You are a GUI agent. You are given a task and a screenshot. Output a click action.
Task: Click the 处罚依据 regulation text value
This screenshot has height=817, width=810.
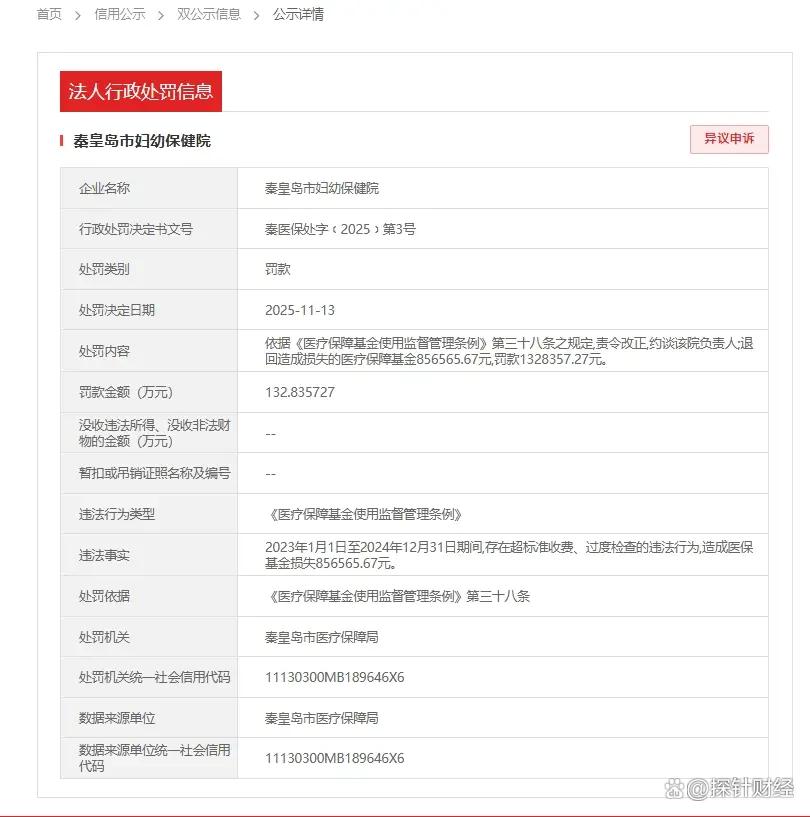[398, 596]
